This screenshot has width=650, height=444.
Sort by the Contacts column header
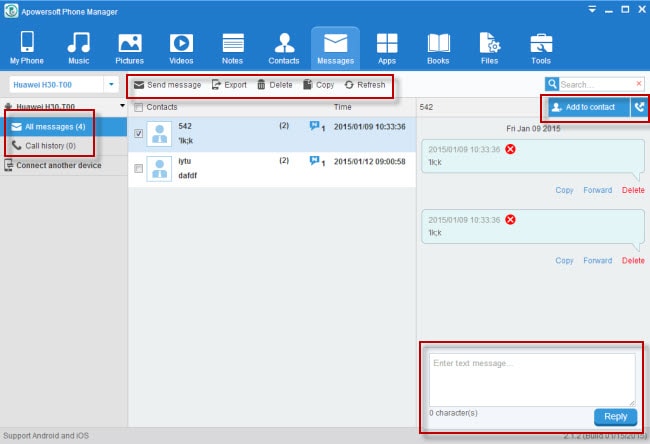(162, 107)
